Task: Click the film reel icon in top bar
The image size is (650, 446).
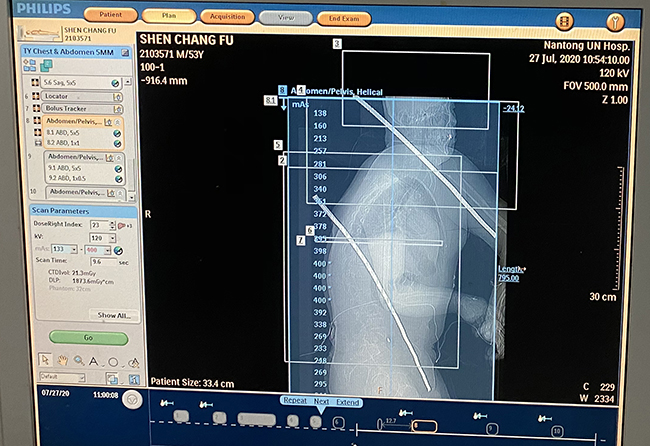Action: [x=565, y=19]
